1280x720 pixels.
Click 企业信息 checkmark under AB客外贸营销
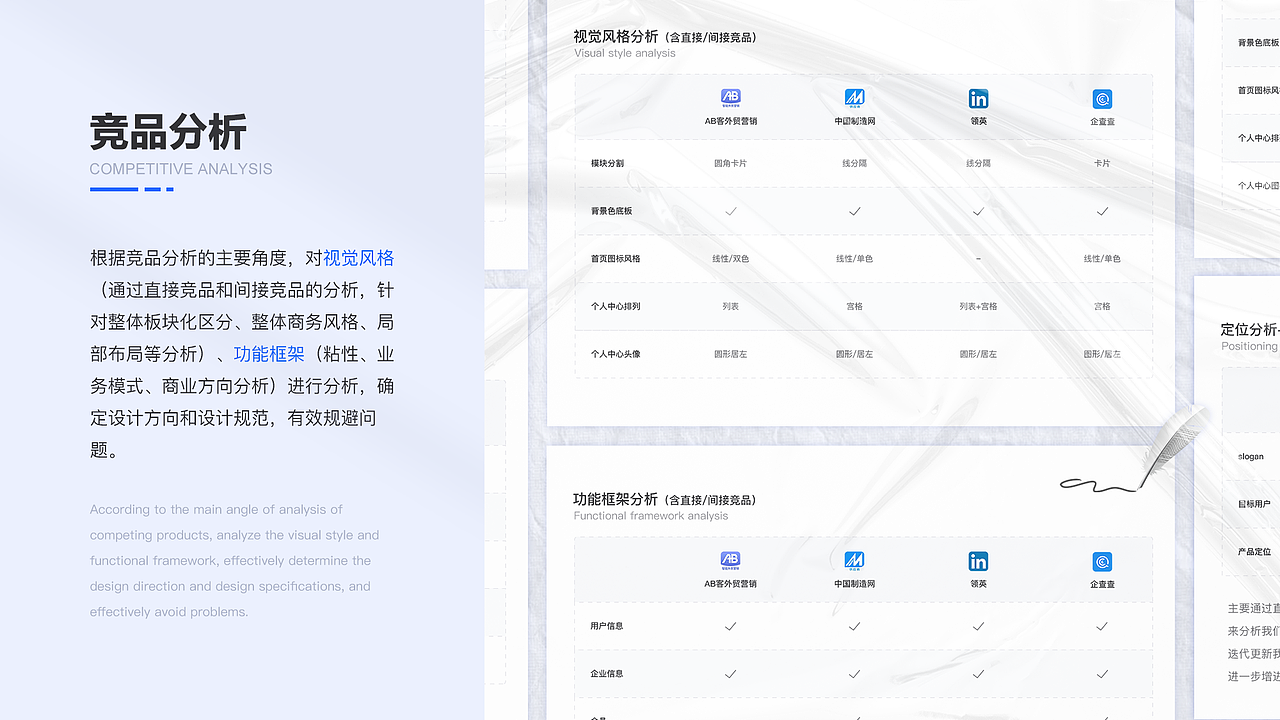[731, 674]
